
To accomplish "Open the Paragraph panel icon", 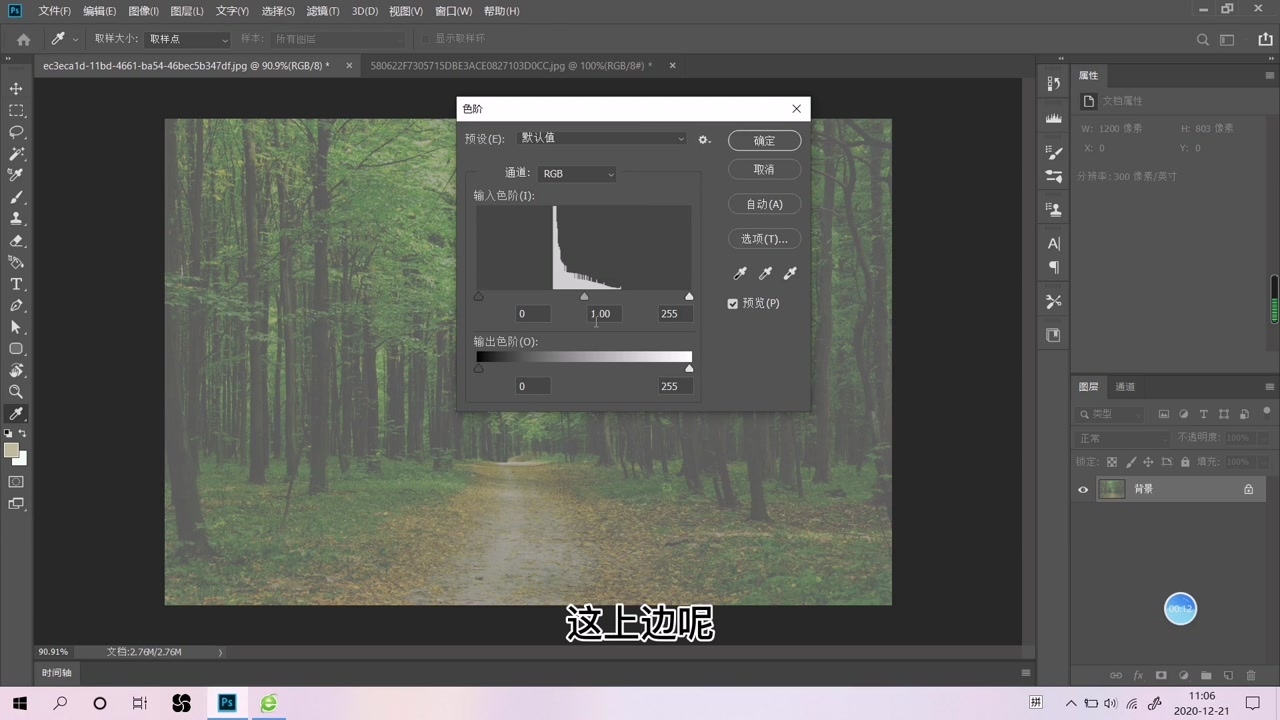I will (1053, 267).
